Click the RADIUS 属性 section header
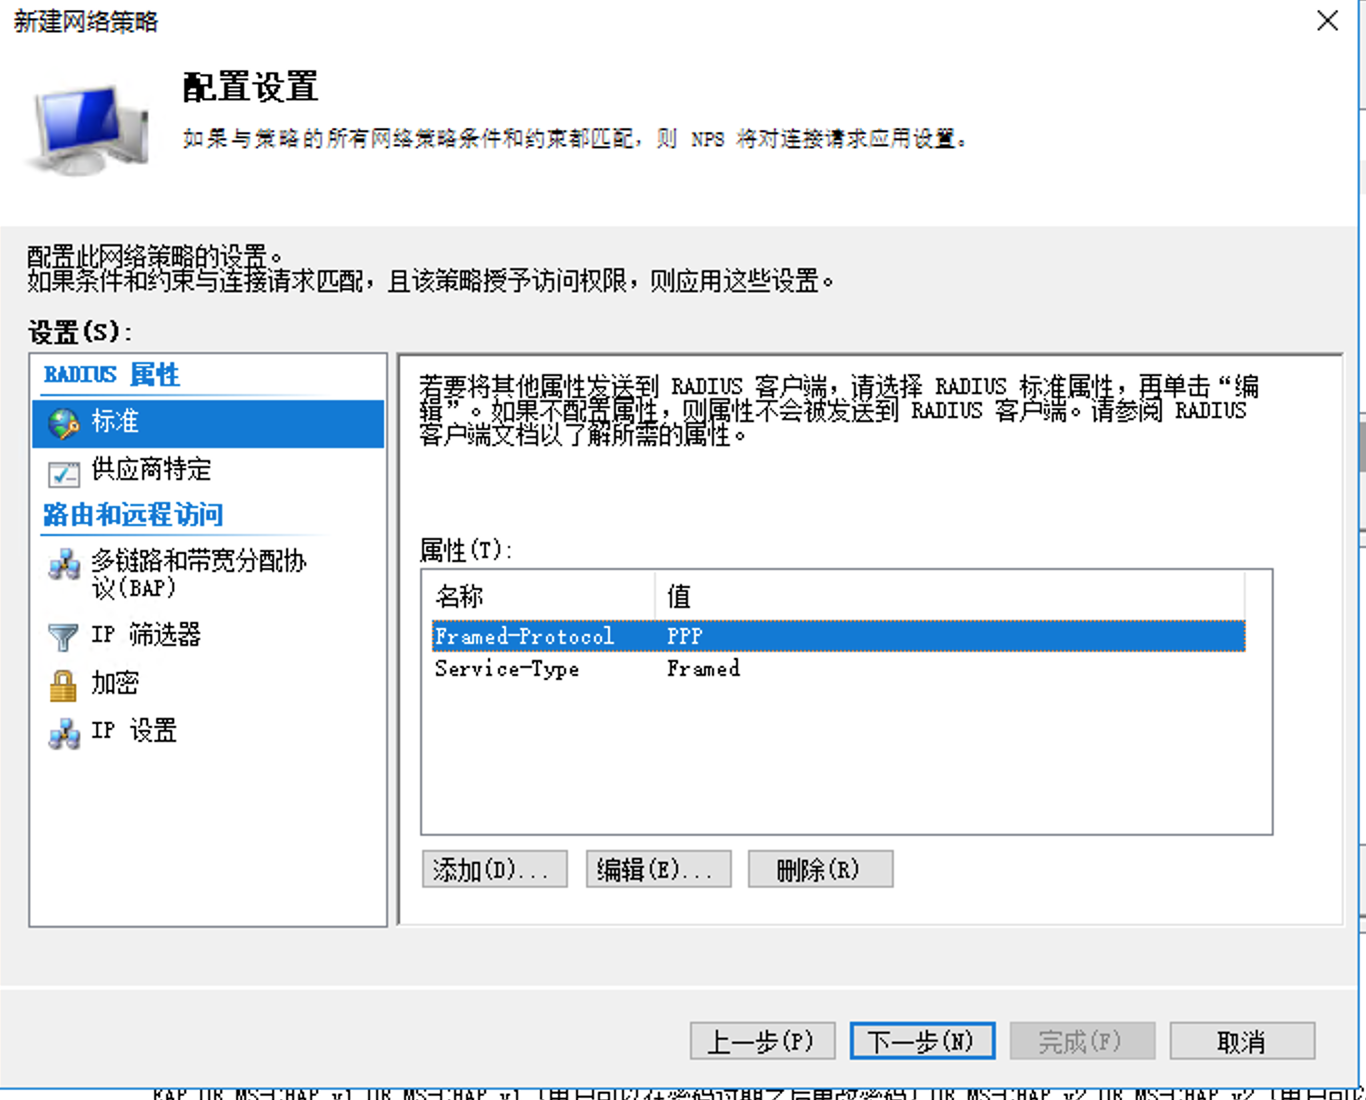Screen dimensions: 1366x1100 [x=111, y=375]
